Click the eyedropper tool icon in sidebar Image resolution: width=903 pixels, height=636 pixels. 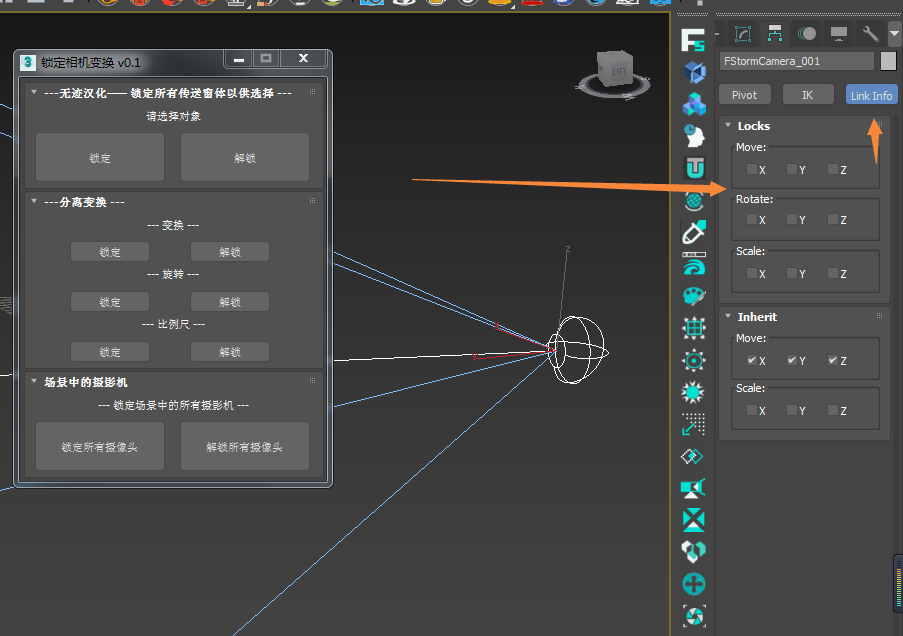[693, 232]
